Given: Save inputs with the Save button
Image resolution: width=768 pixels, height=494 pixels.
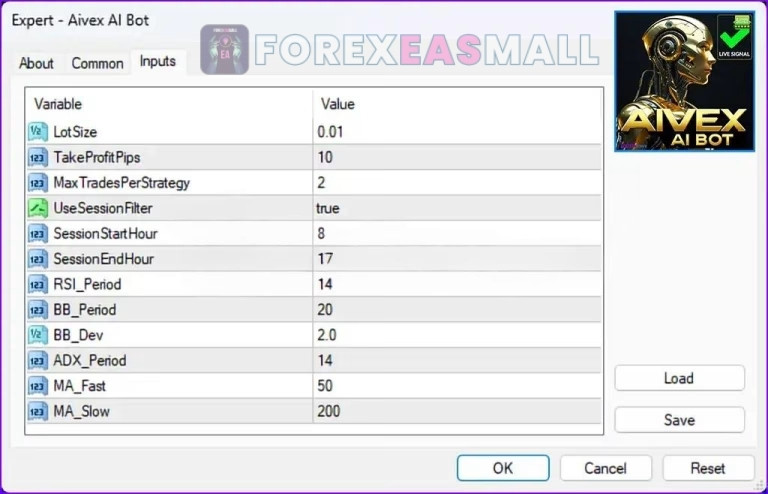Looking at the screenshot, I should (679, 420).
